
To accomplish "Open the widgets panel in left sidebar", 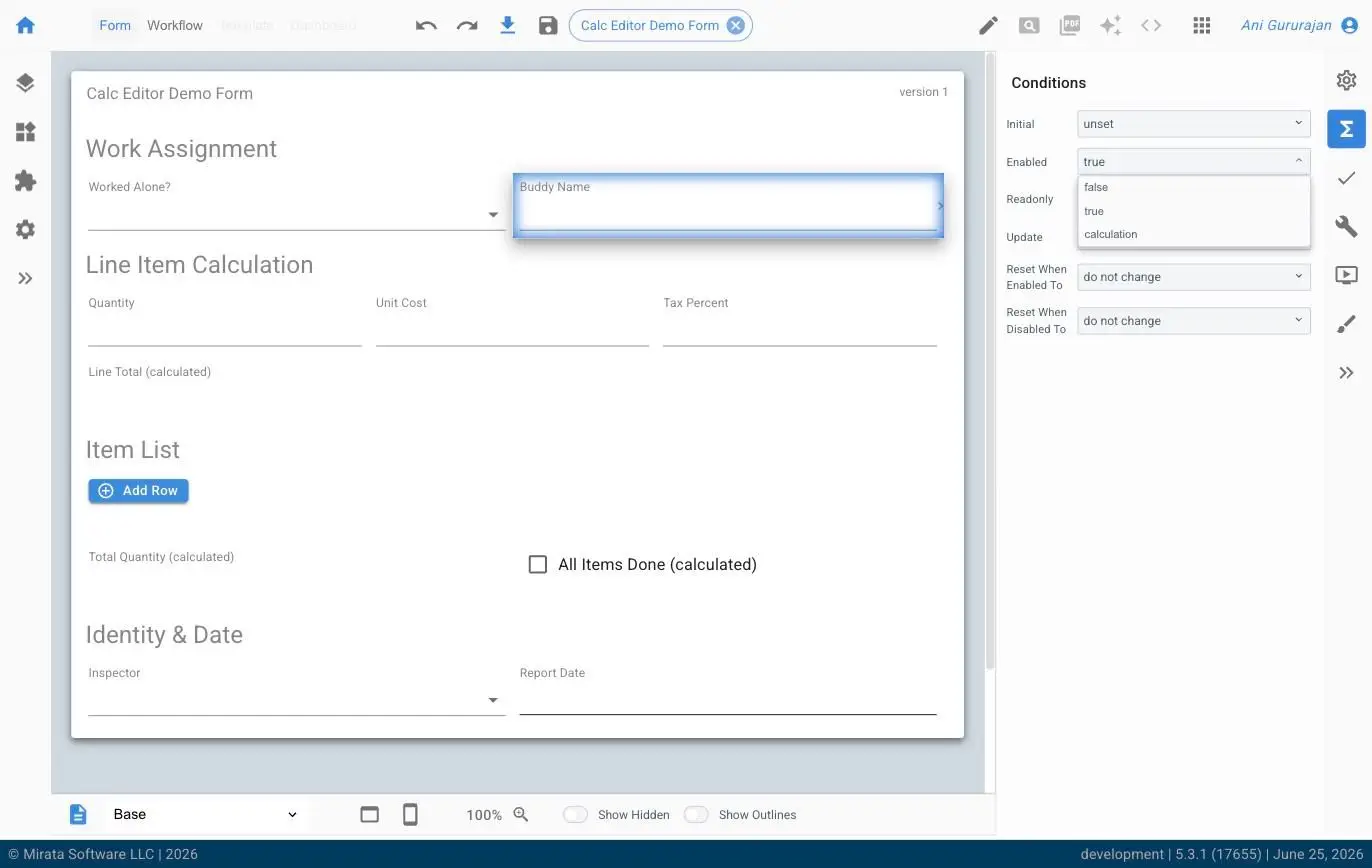I will point(26,132).
